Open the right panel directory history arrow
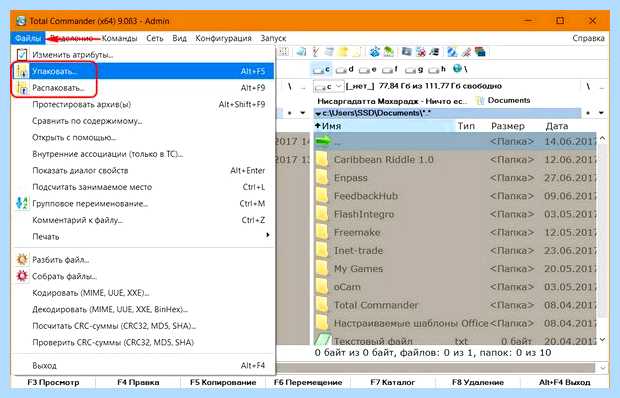Image resolution: width=620 pixels, height=398 pixels. (601, 113)
